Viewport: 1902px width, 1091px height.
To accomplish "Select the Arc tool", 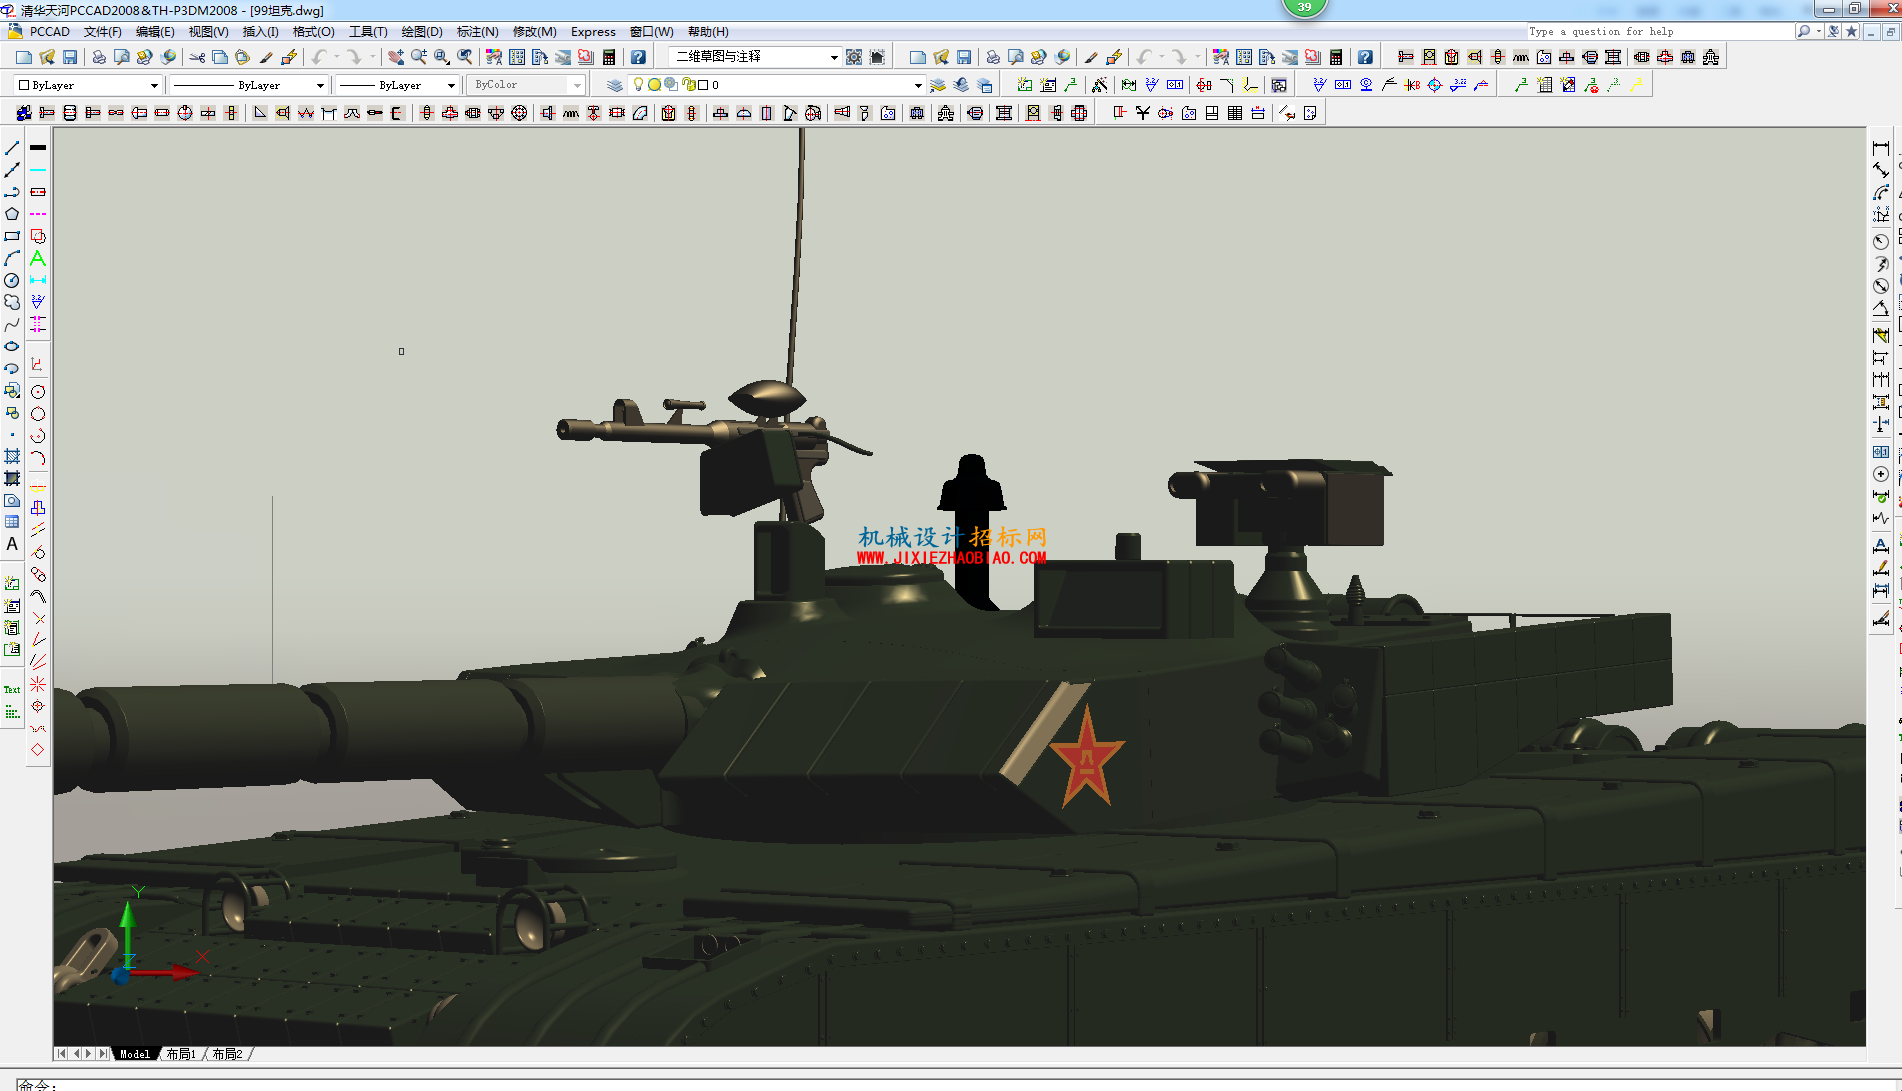I will [12, 258].
